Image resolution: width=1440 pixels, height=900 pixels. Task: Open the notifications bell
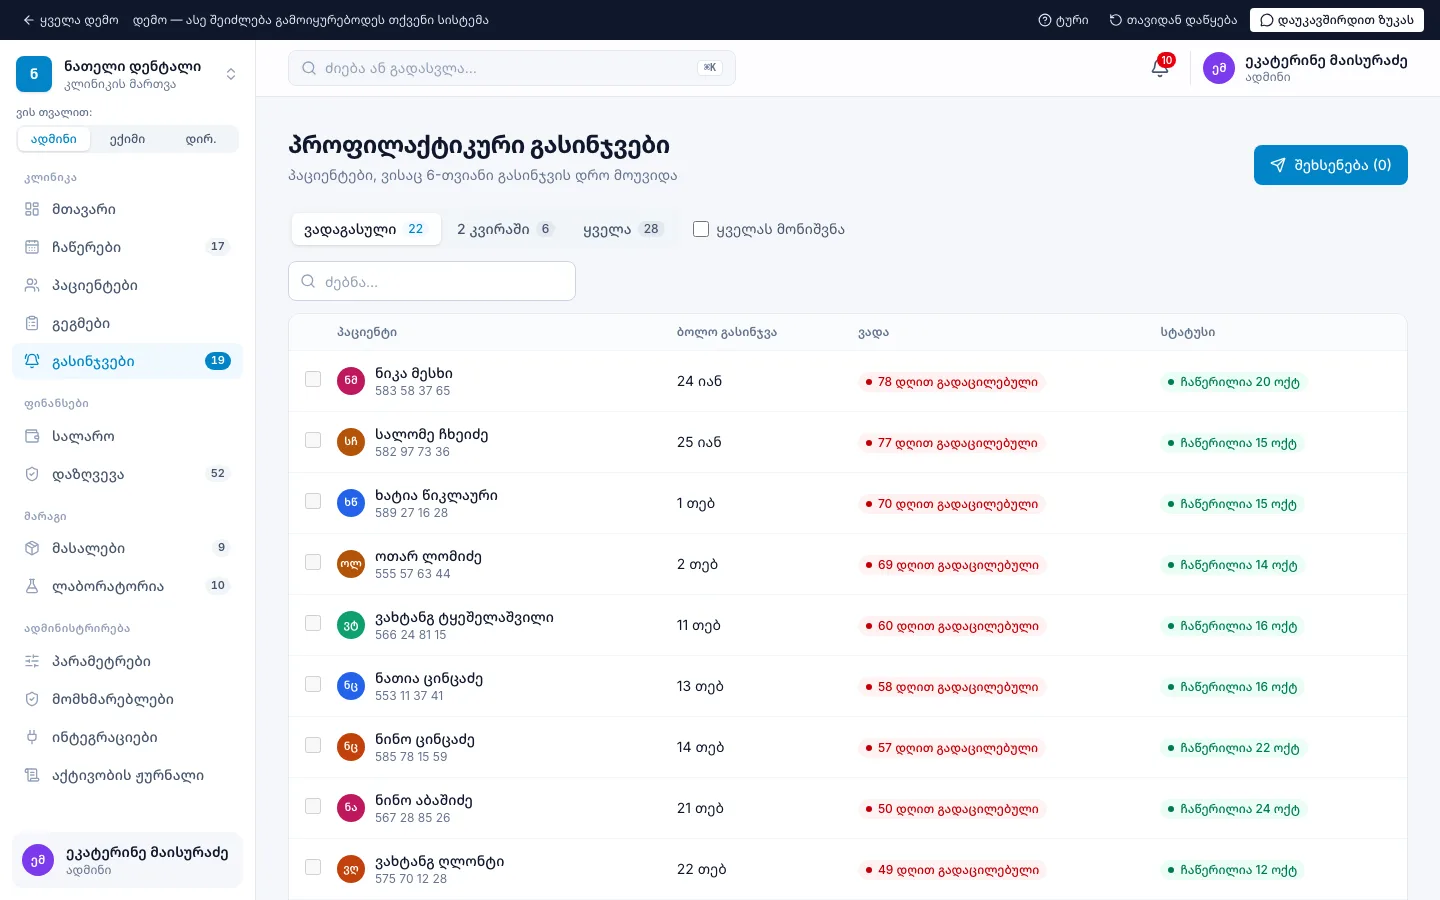pos(1160,68)
